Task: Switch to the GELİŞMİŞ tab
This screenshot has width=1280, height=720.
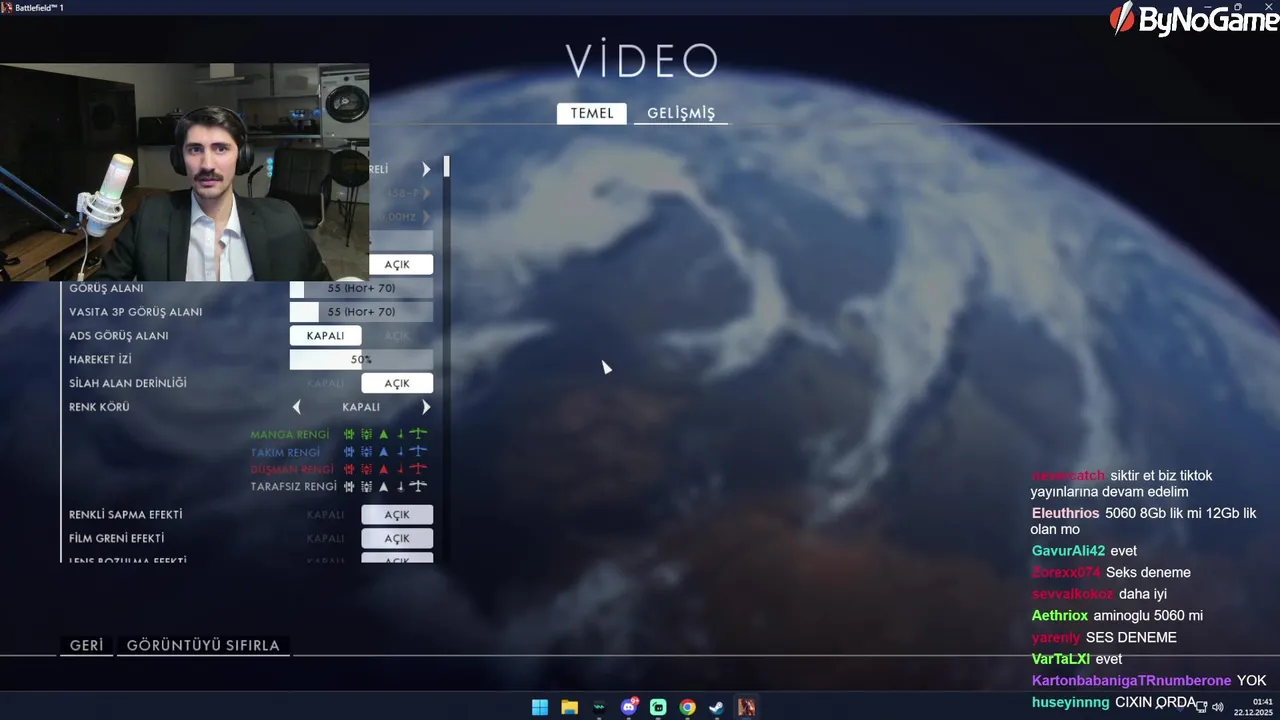Action: (681, 113)
